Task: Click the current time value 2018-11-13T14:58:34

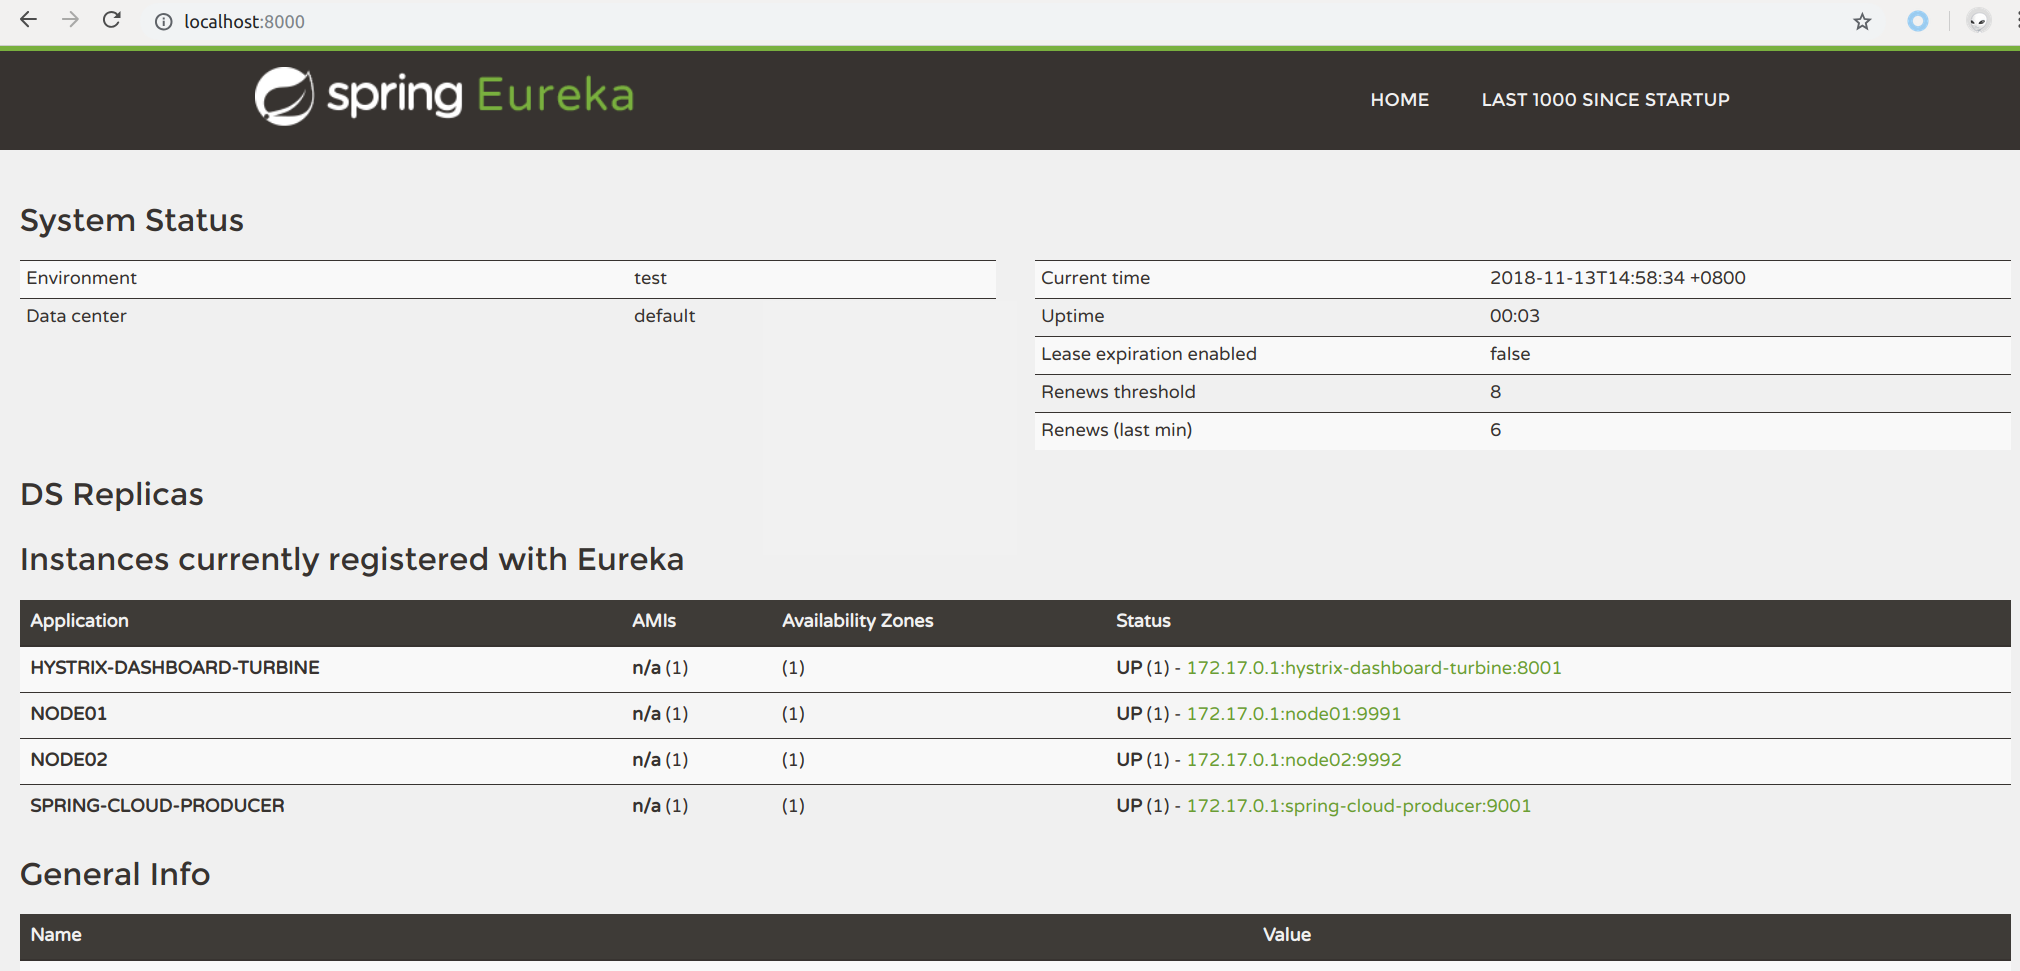Action: 1617,277
